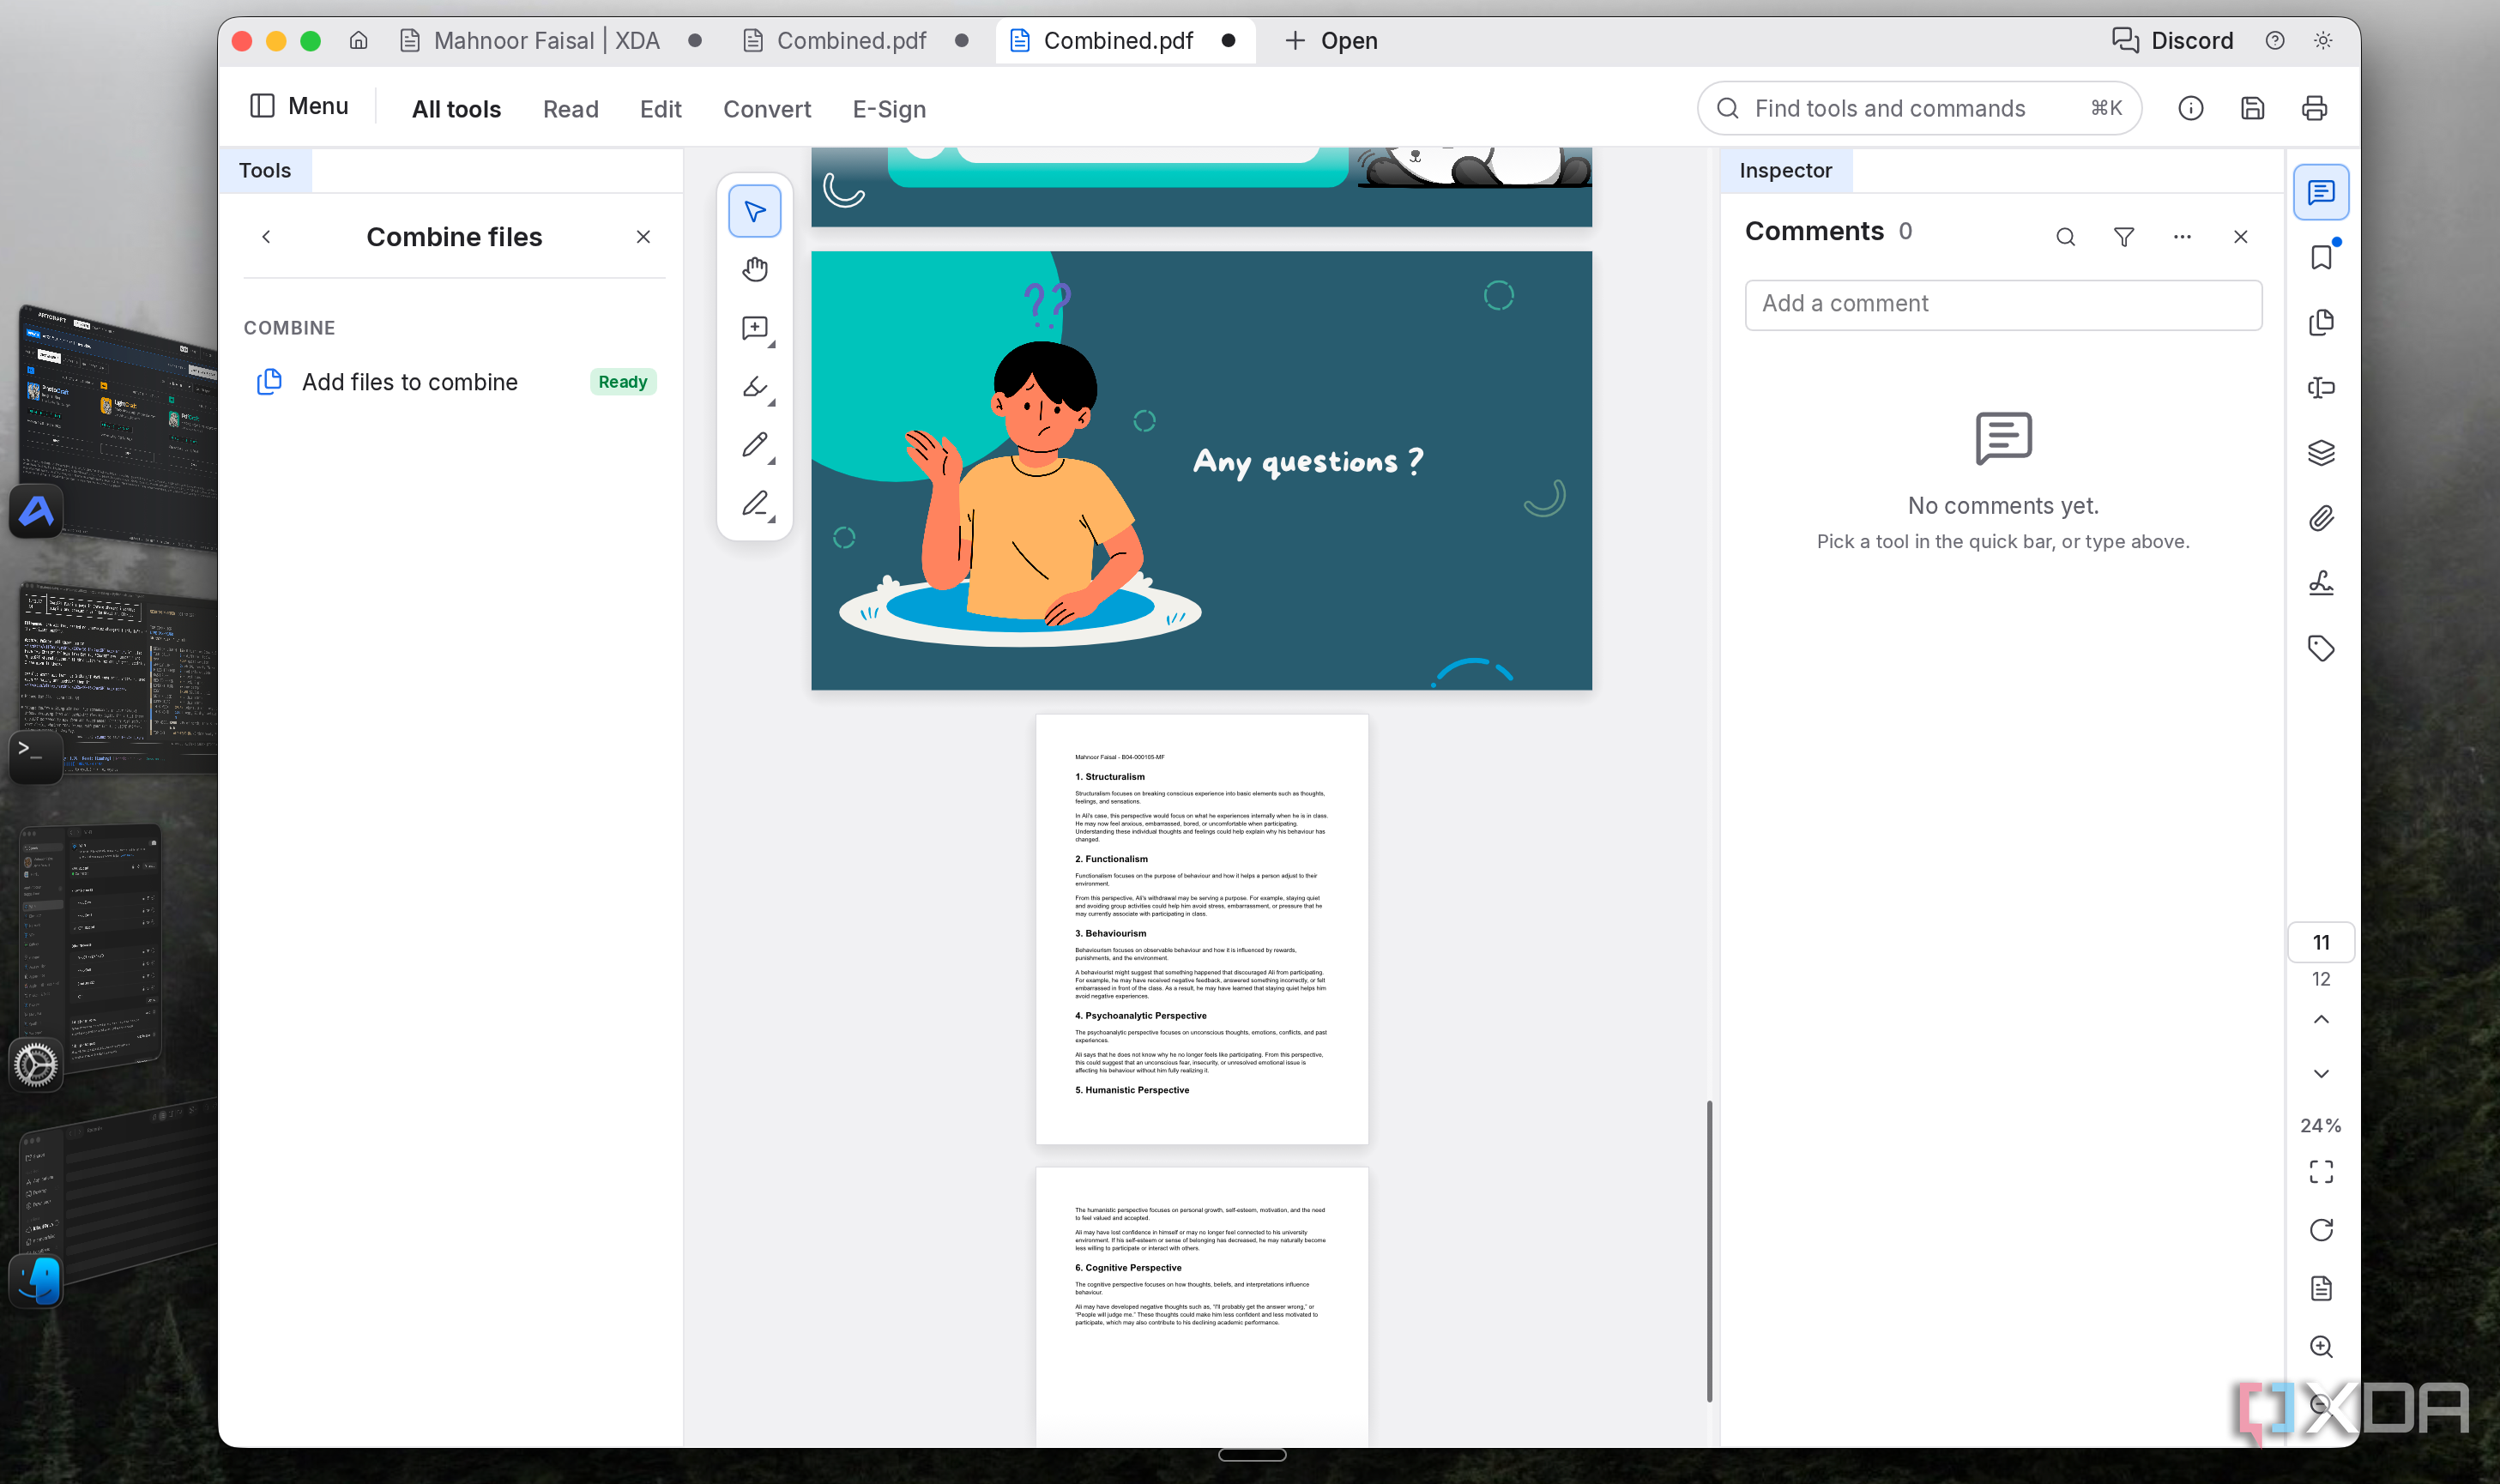Select the Tools panel tab

click(265, 170)
